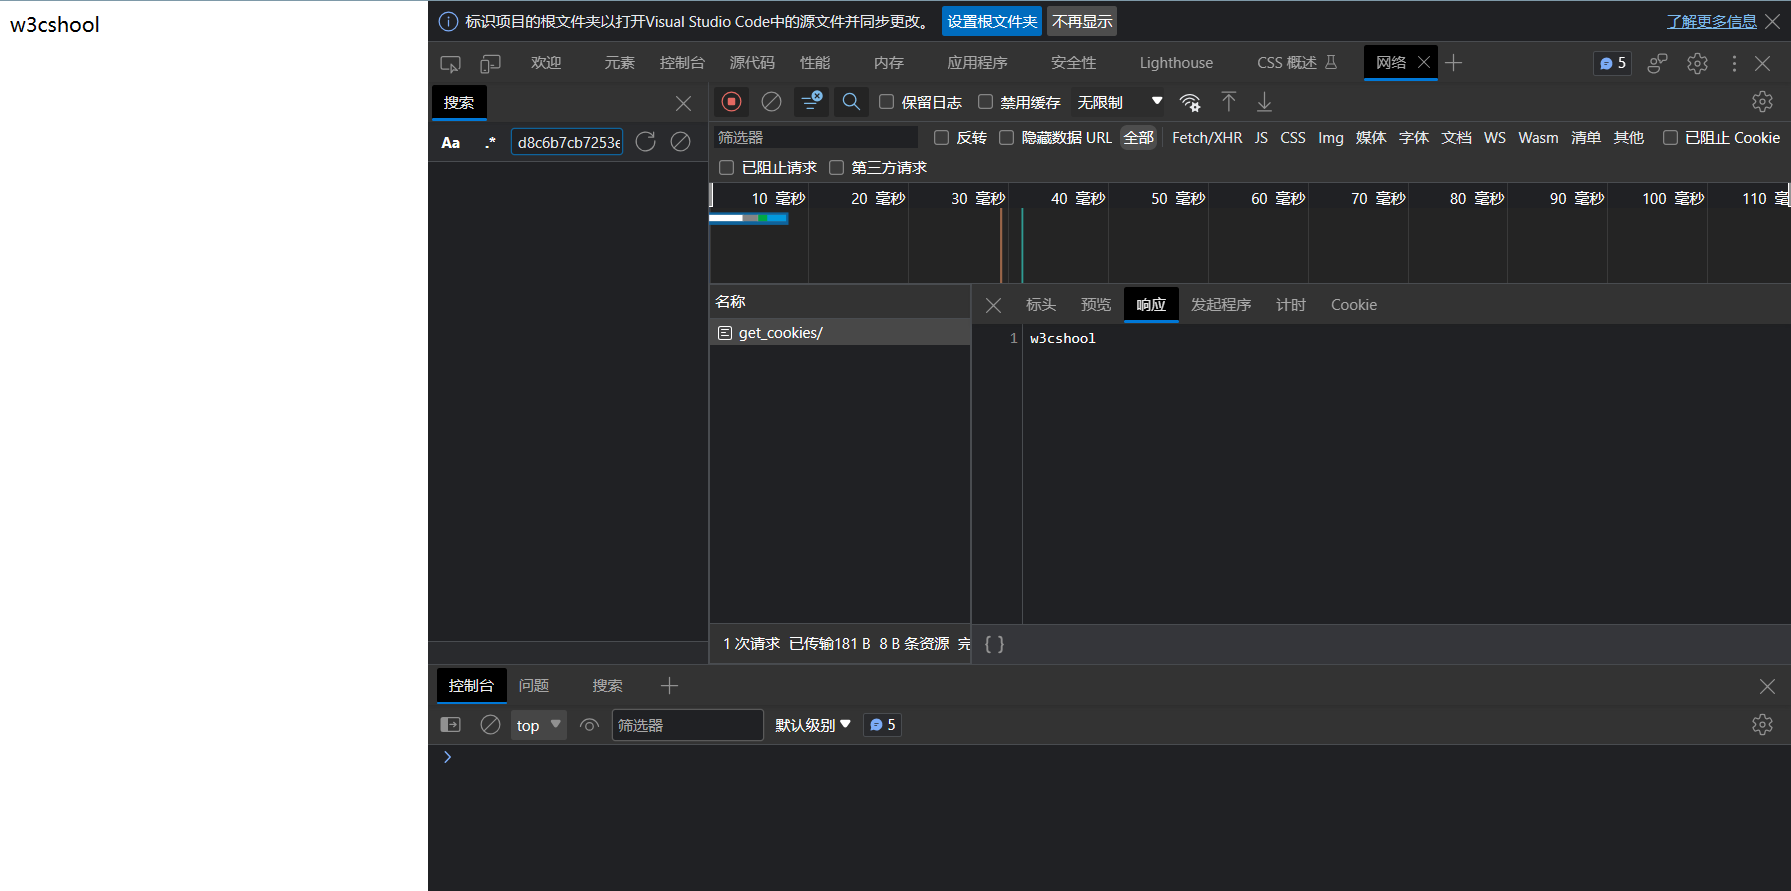Open console settings gear
1791x891 pixels.
point(1762,725)
